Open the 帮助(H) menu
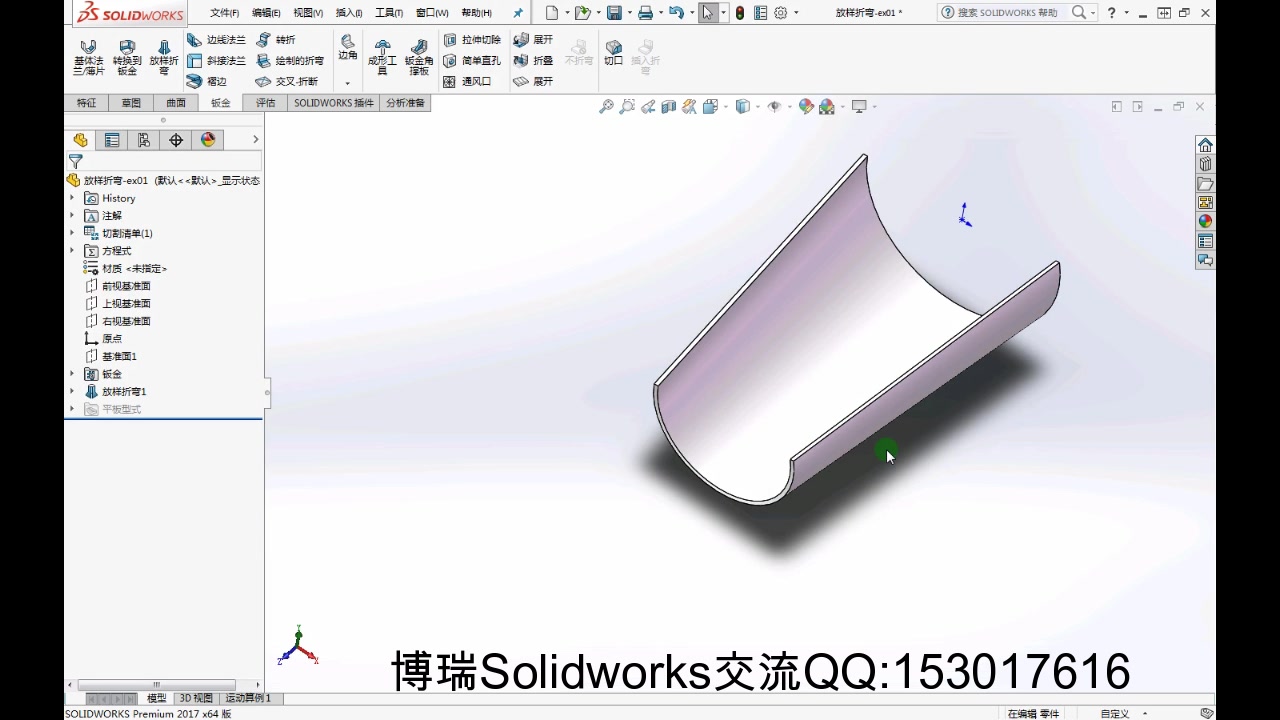 [476, 13]
